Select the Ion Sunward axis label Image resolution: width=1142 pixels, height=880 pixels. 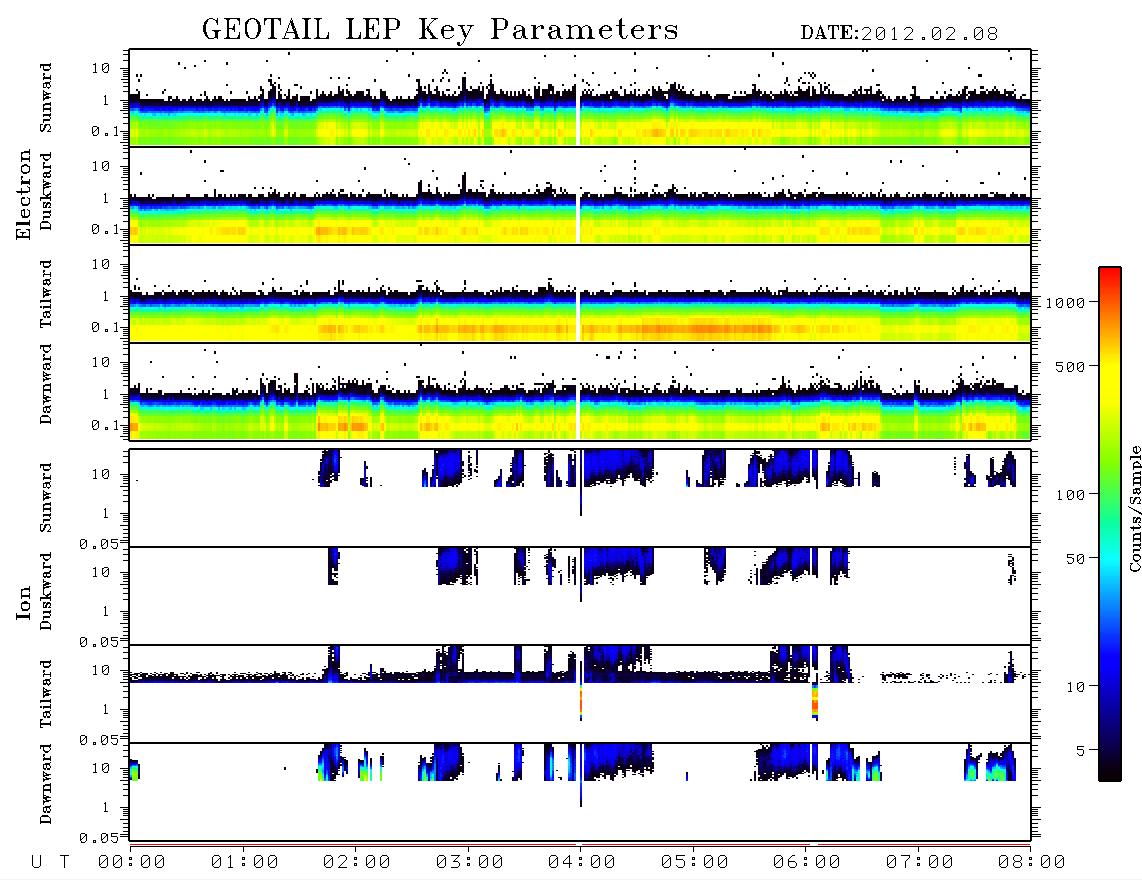pos(46,498)
